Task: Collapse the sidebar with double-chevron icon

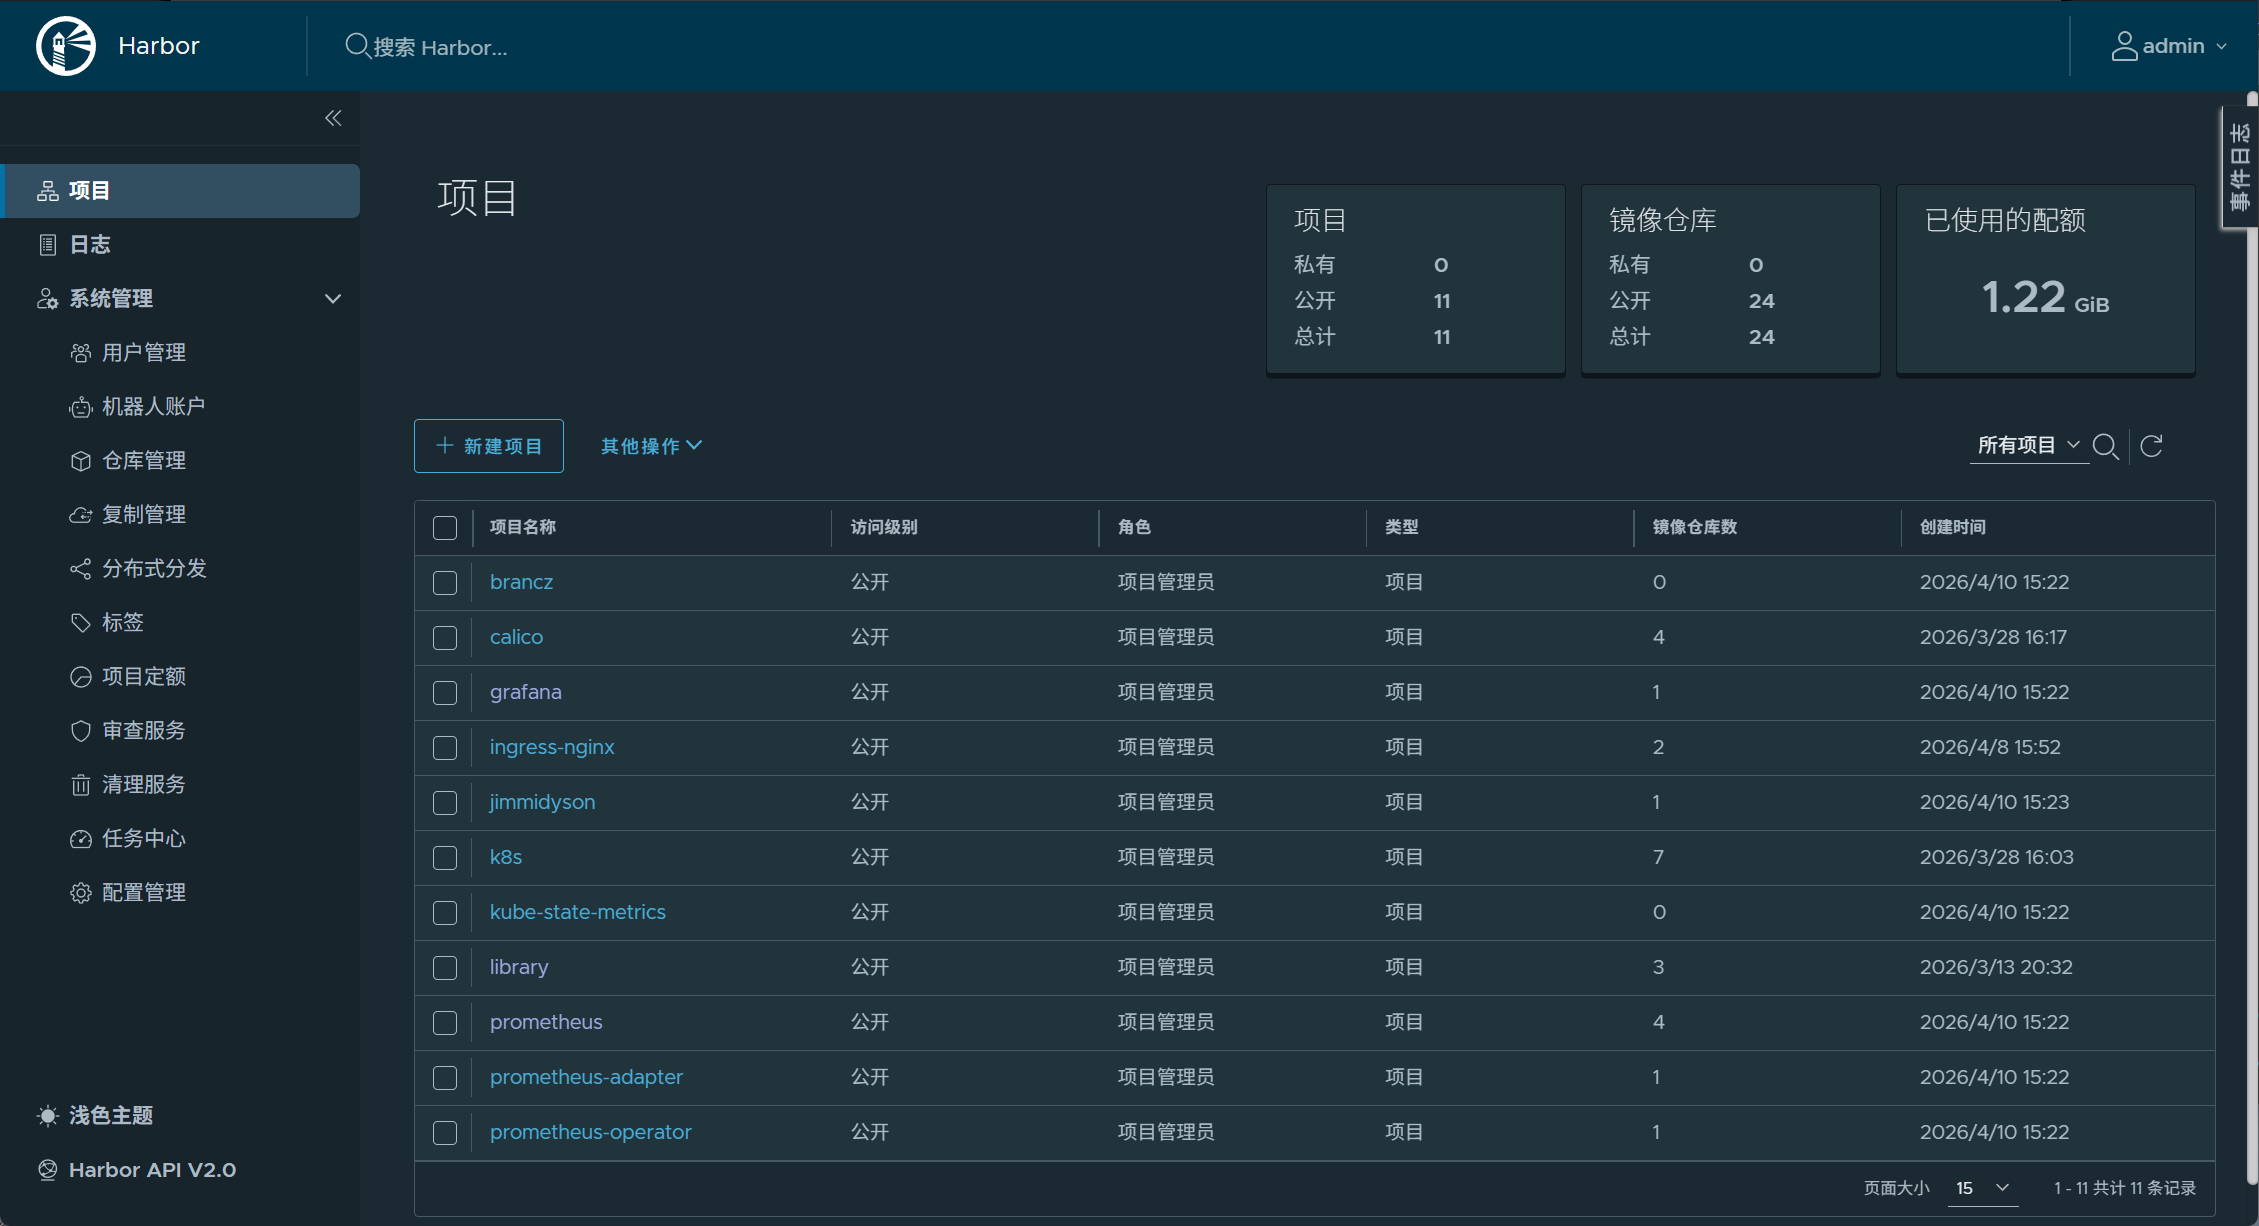Action: 333,118
